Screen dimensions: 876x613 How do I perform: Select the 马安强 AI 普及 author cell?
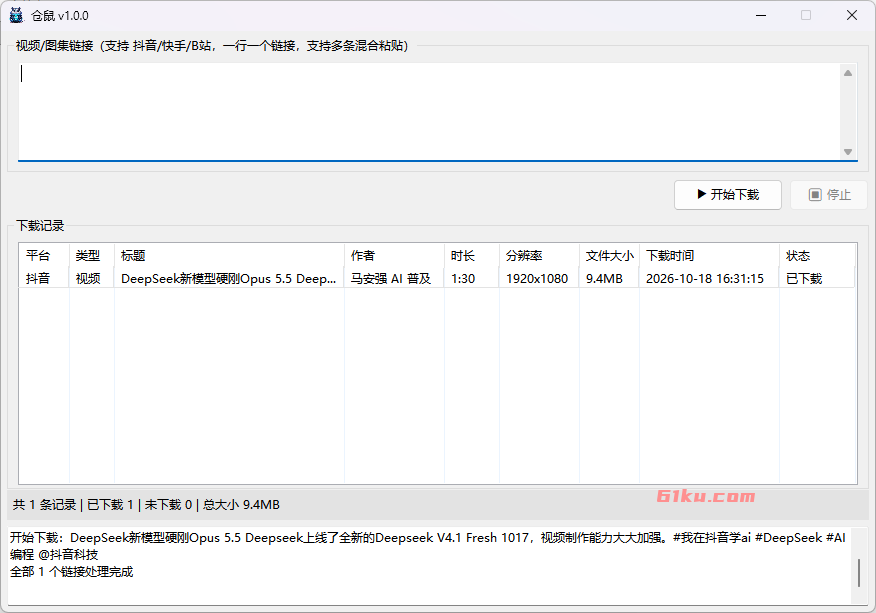394,278
